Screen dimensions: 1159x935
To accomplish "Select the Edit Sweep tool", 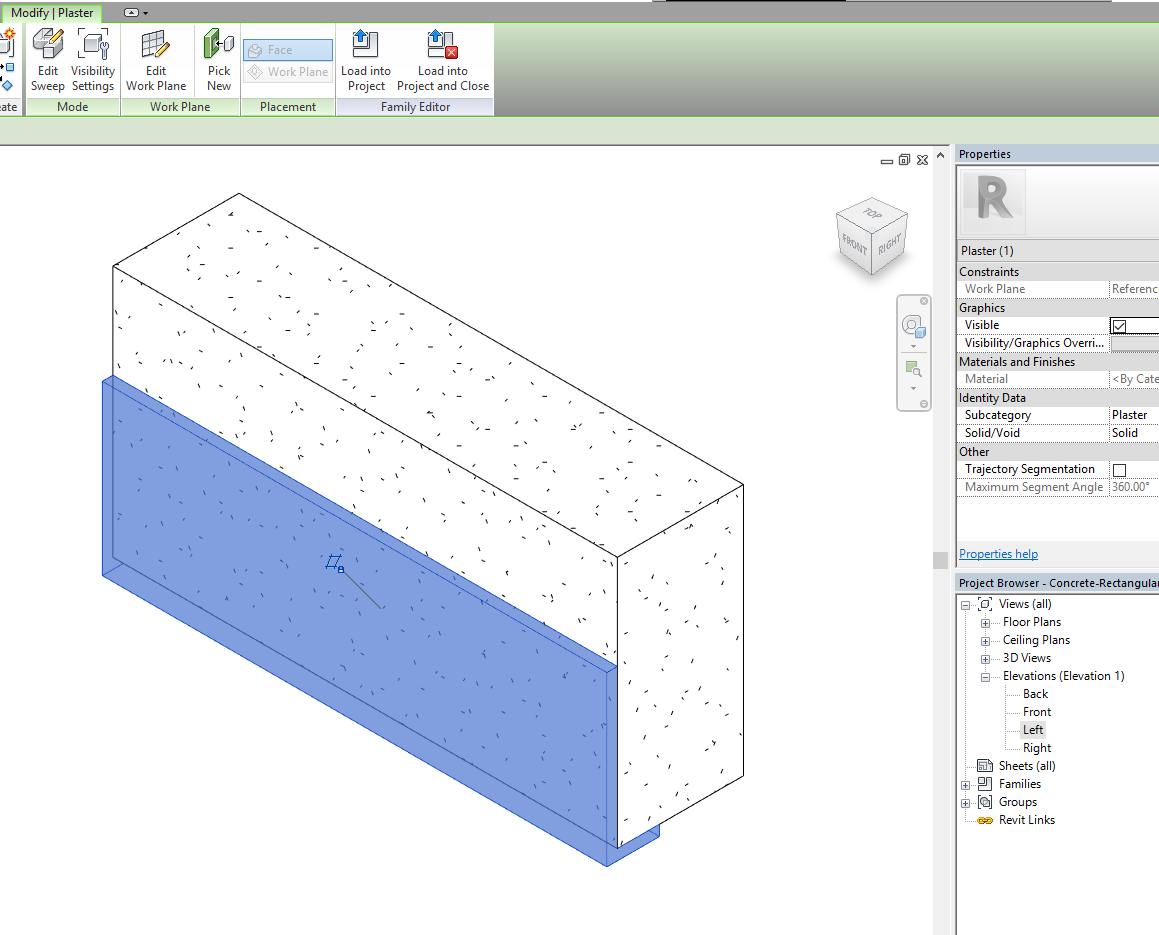I will pos(47,58).
